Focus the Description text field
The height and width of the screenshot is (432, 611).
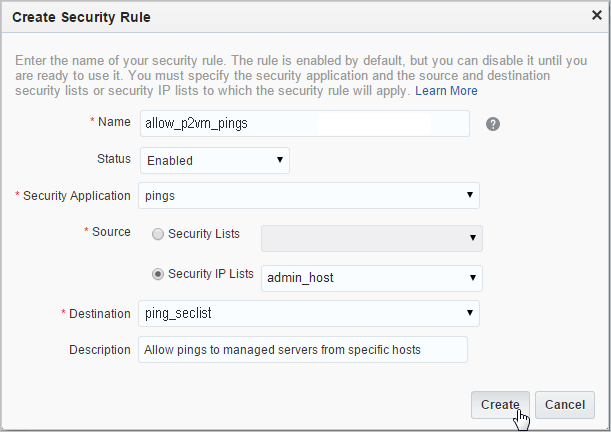(x=303, y=350)
